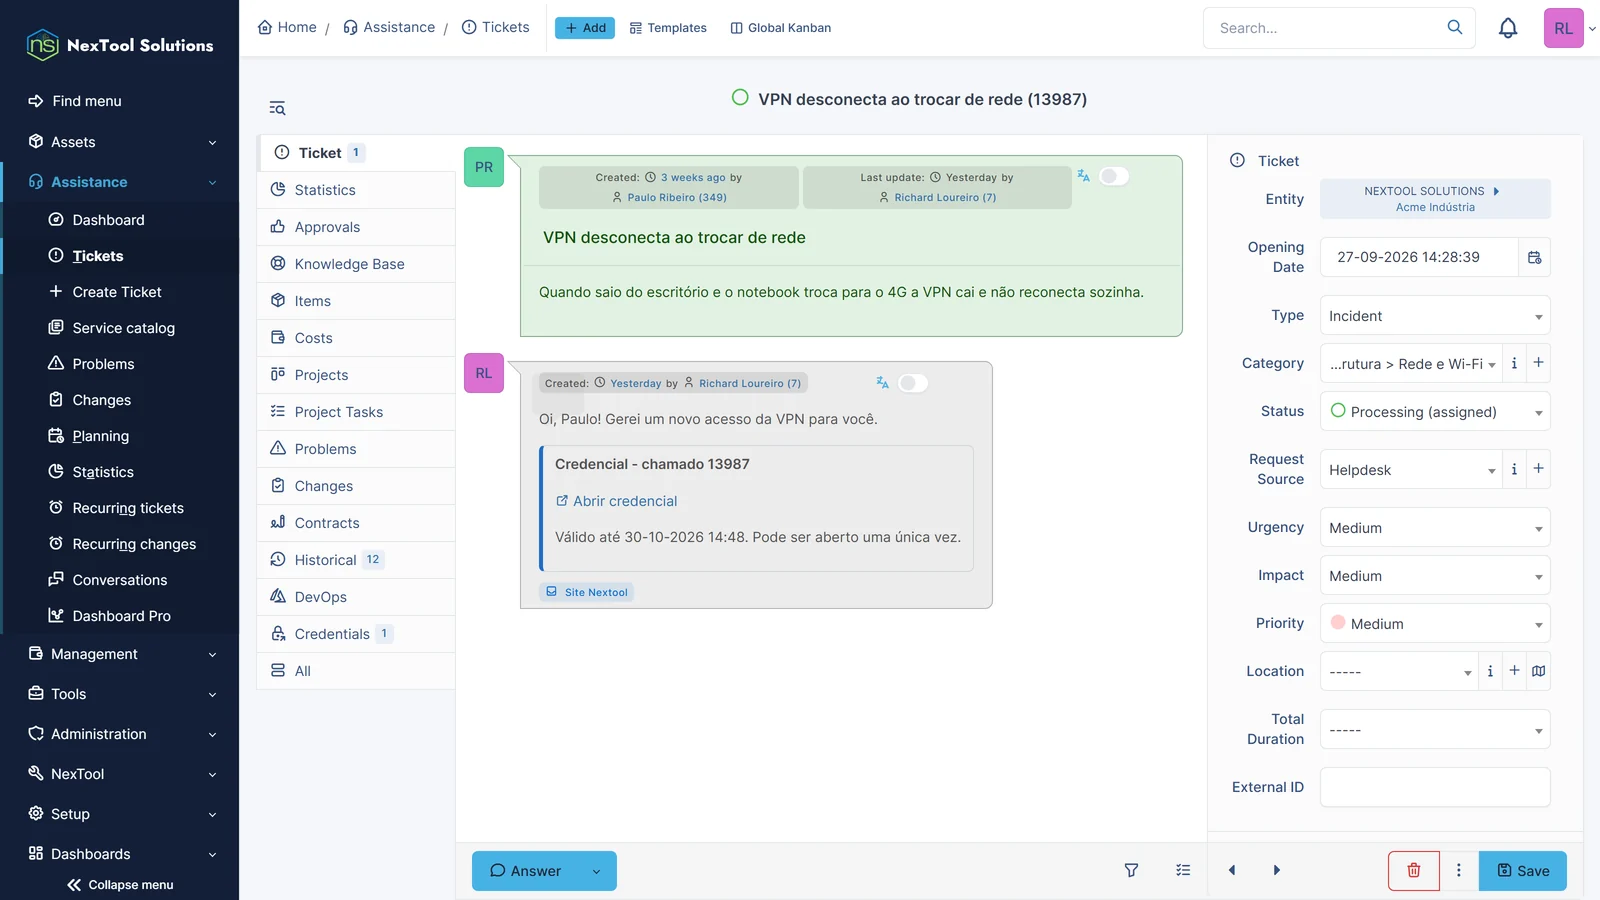Screen dimensions: 1600x900
Task: Show Category info icon
Action: coord(1514,363)
